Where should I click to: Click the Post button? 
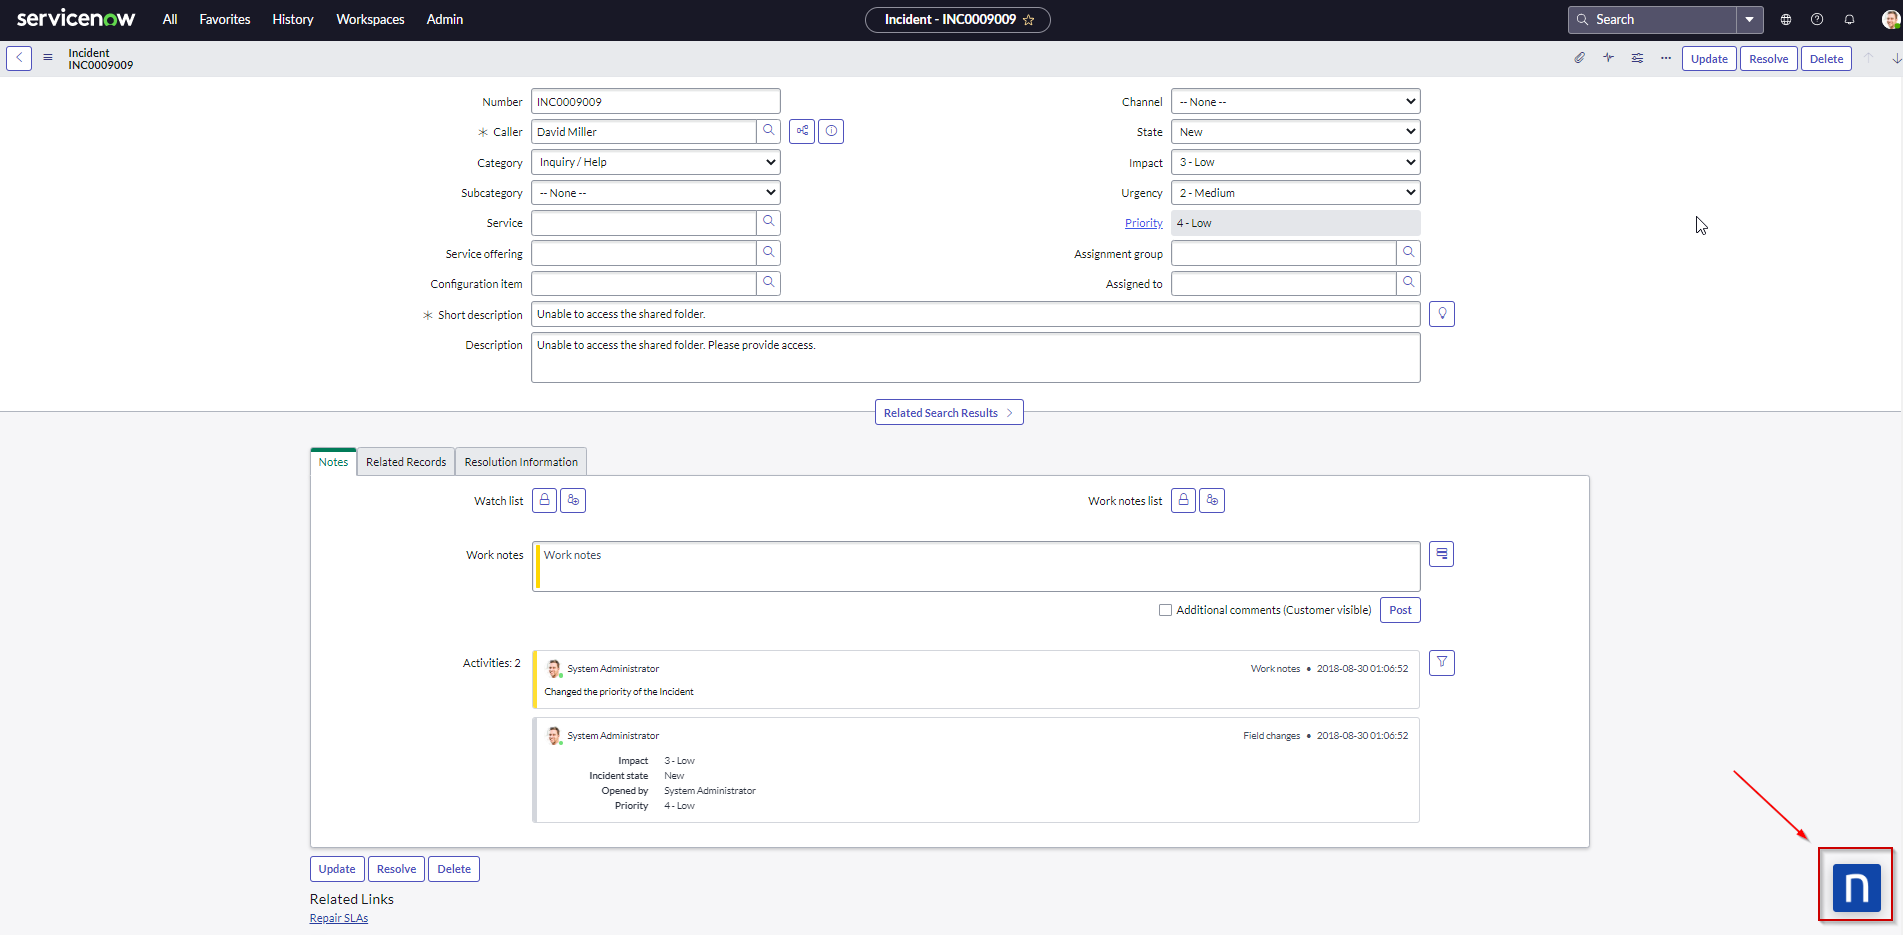pyautogui.click(x=1400, y=610)
